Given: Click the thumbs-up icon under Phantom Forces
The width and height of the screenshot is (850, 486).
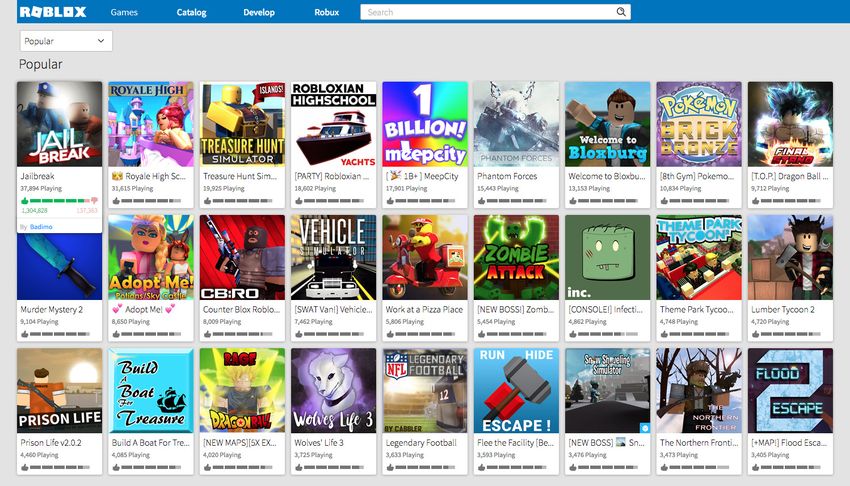Looking at the screenshot, I should pos(481,201).
